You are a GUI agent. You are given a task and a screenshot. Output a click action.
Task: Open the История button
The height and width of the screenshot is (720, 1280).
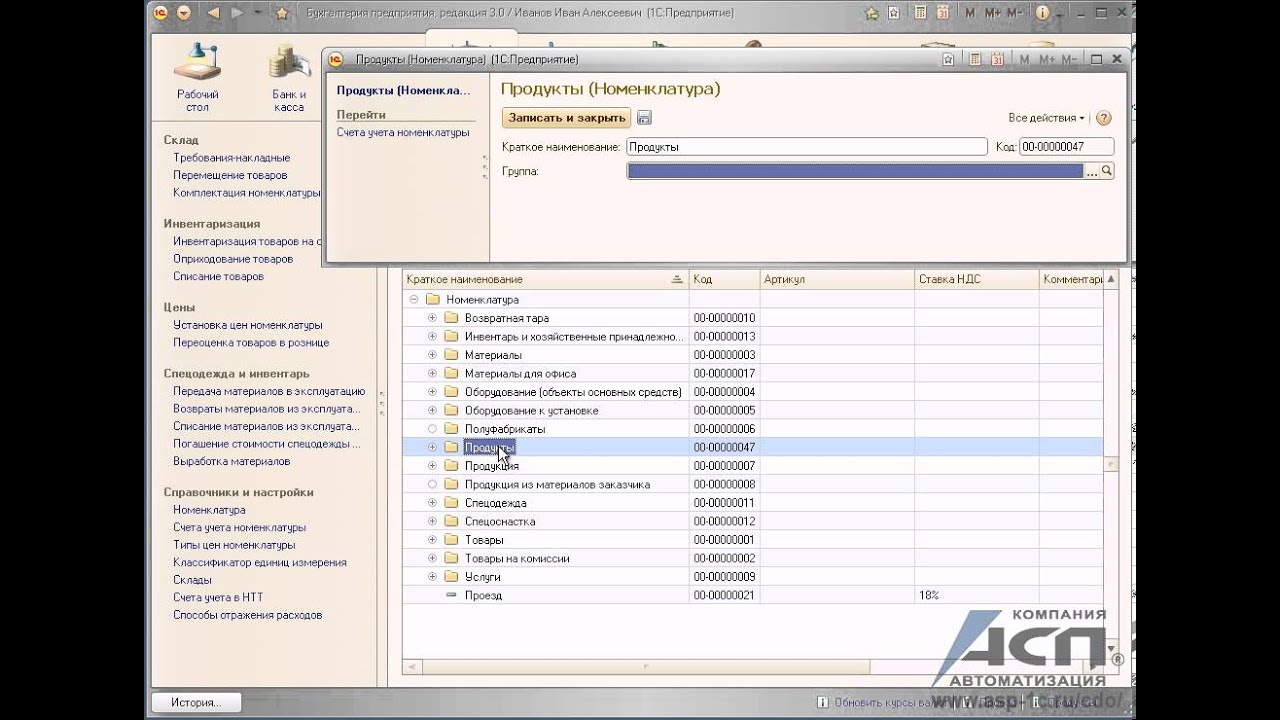click(195, 702)
